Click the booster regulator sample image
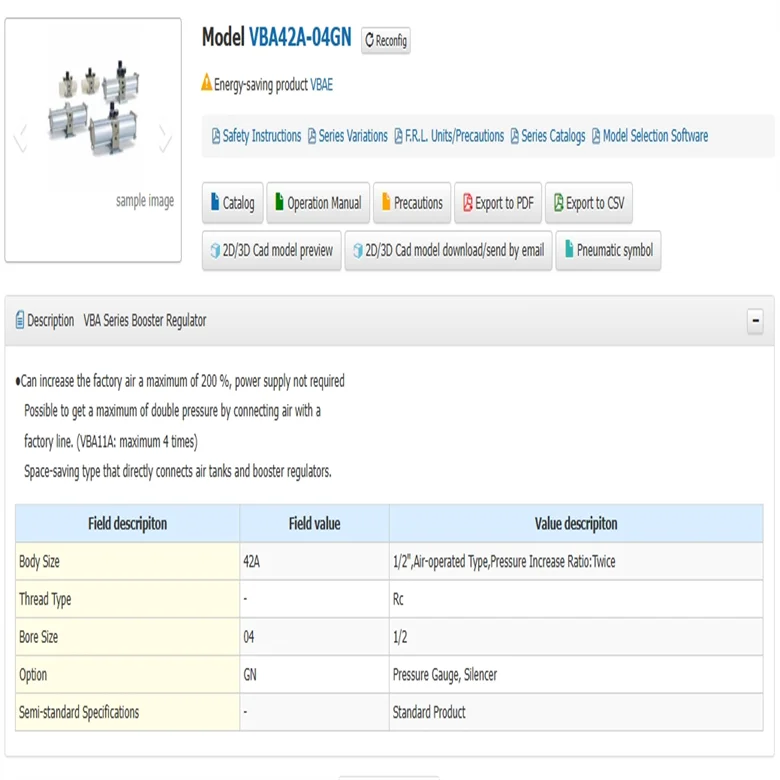The width and height of the screenshot is (780, 780). pyautogui.click(x=93, y=110)
